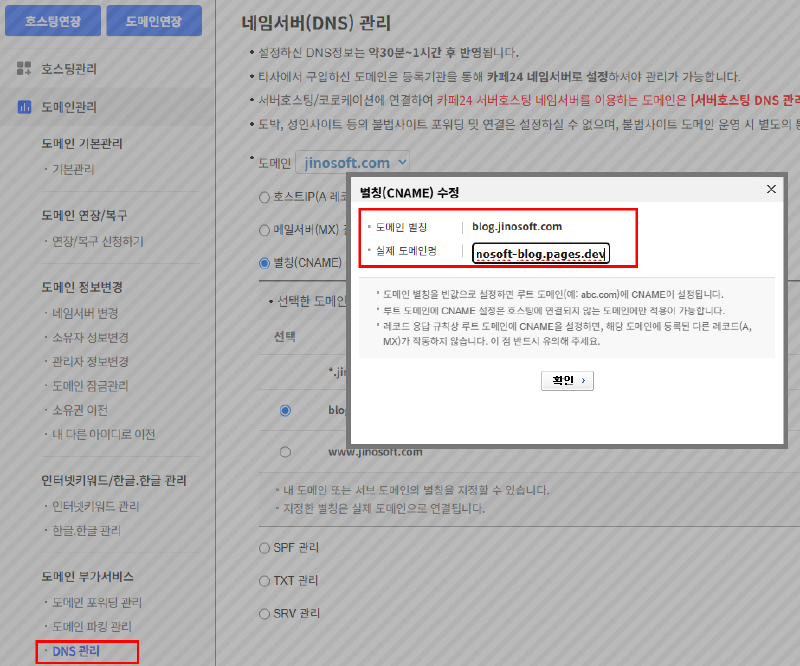Click 인터넷키워드/한글.한글 관리 heading
Image resolution: width=800 pixels, height=666 pixels.
point(114,480)
